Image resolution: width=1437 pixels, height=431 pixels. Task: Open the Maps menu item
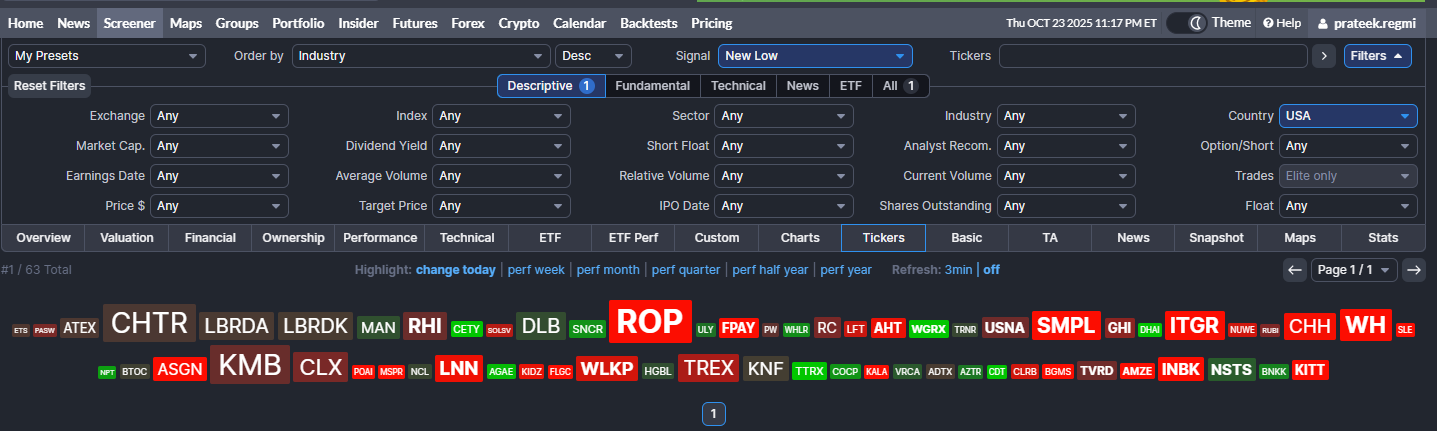pos(186,23)
